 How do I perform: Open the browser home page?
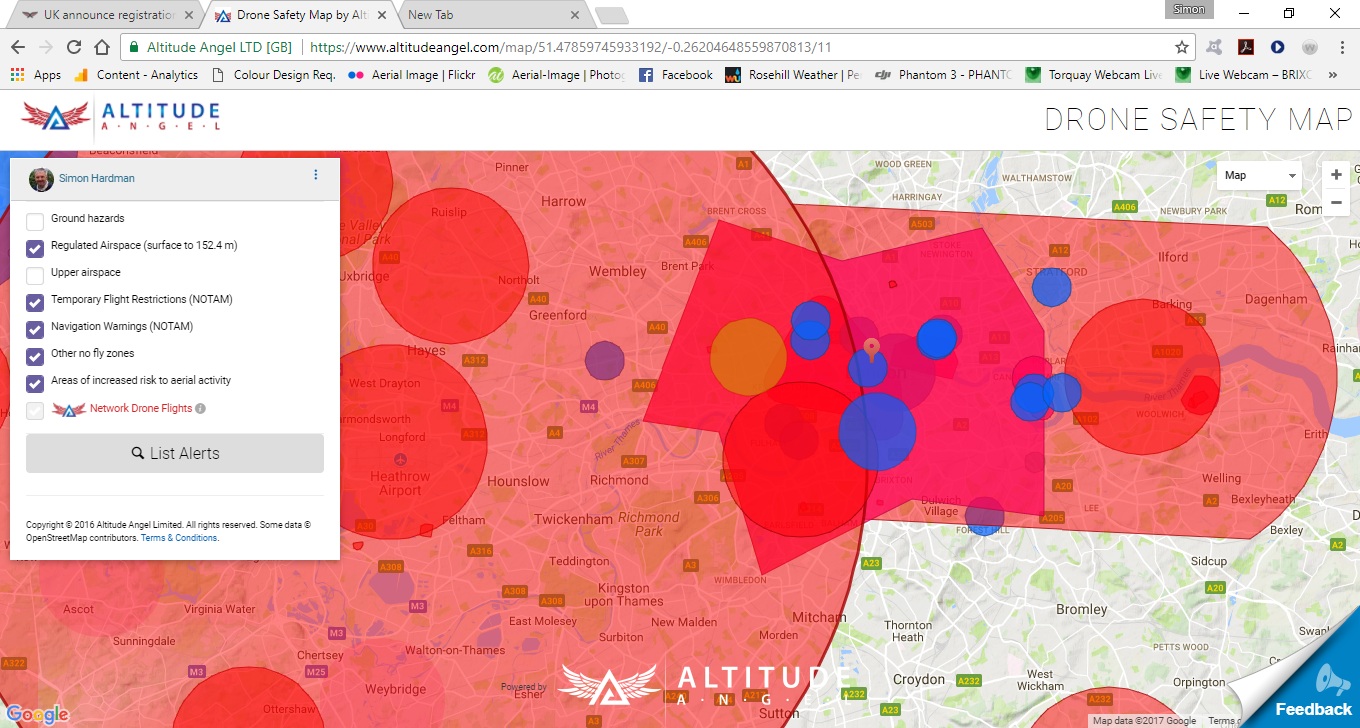(101, 47)
